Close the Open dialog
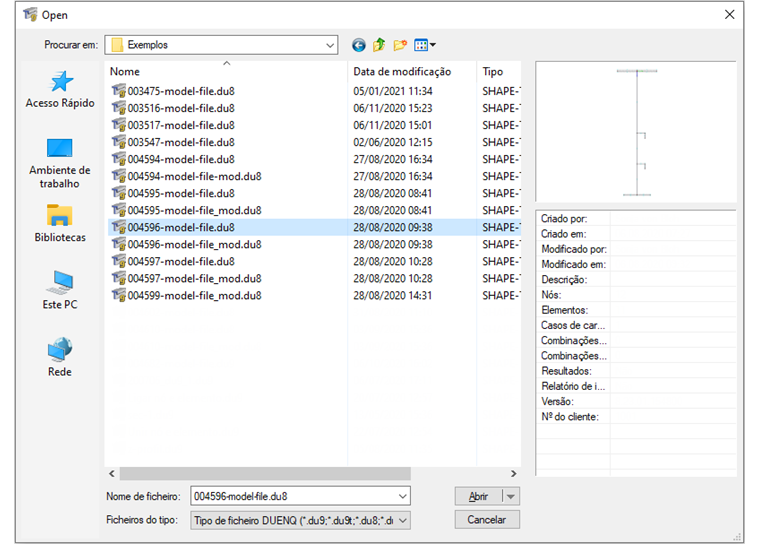 pyautogui.click(x=729, y=15)
